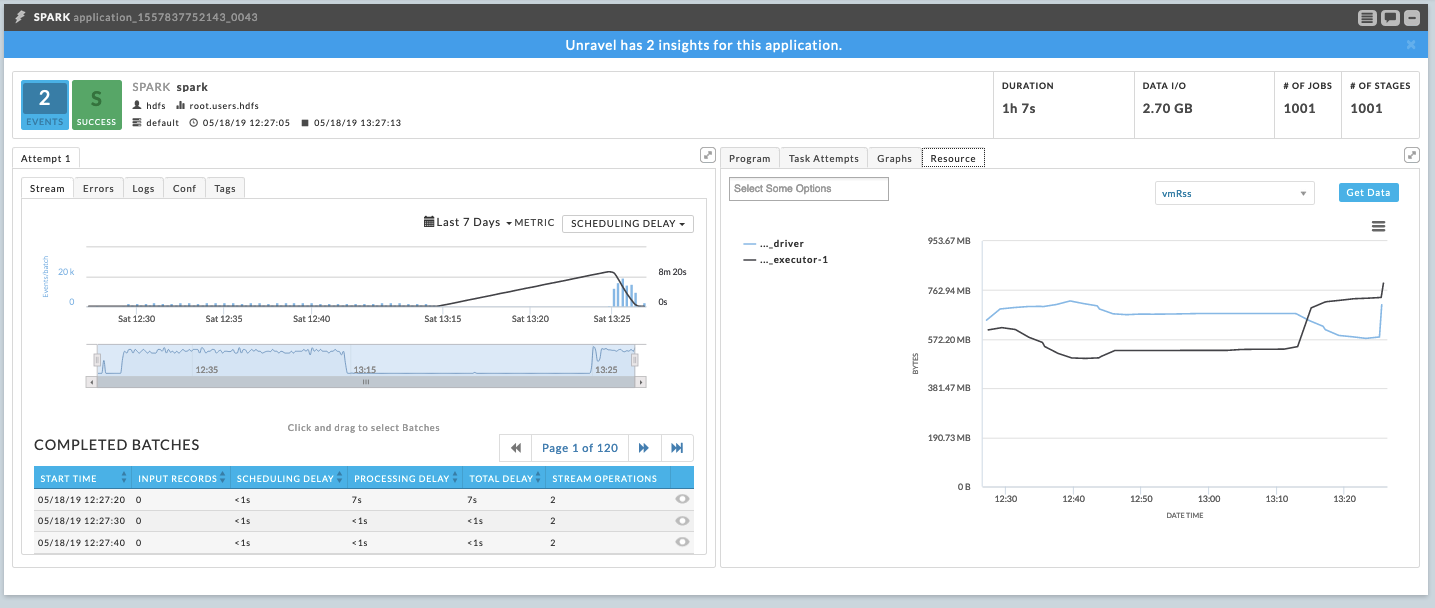
Task: Go to first page of batches
Action: coord(516,448)
